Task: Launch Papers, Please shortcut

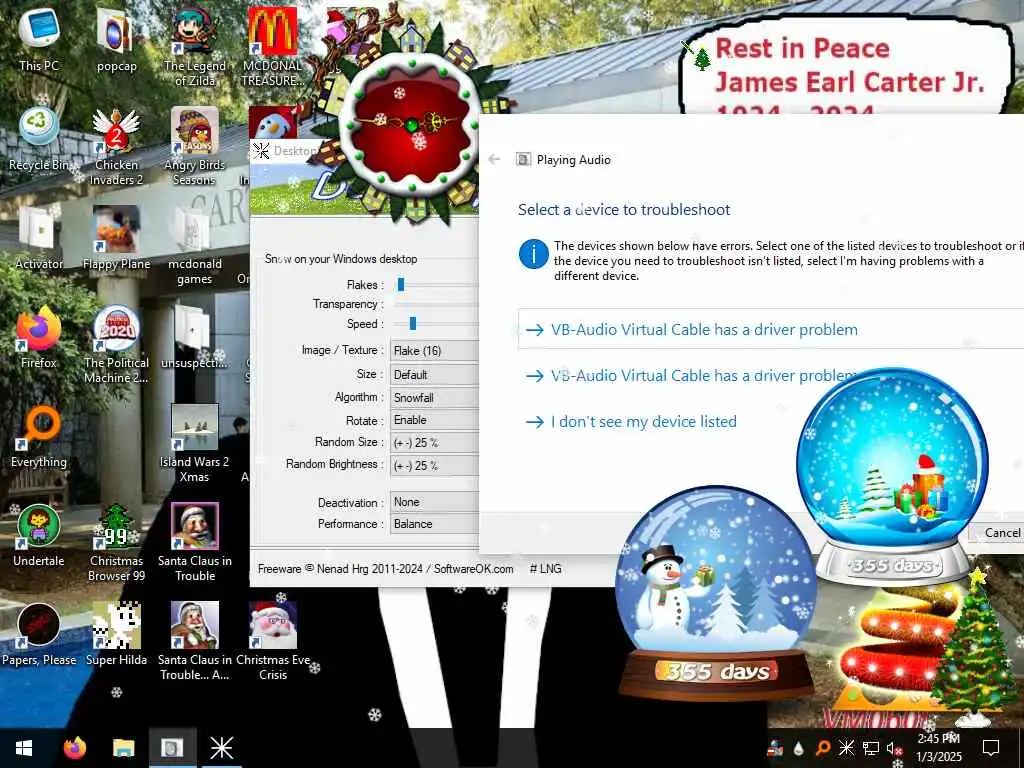Action: 39,635
